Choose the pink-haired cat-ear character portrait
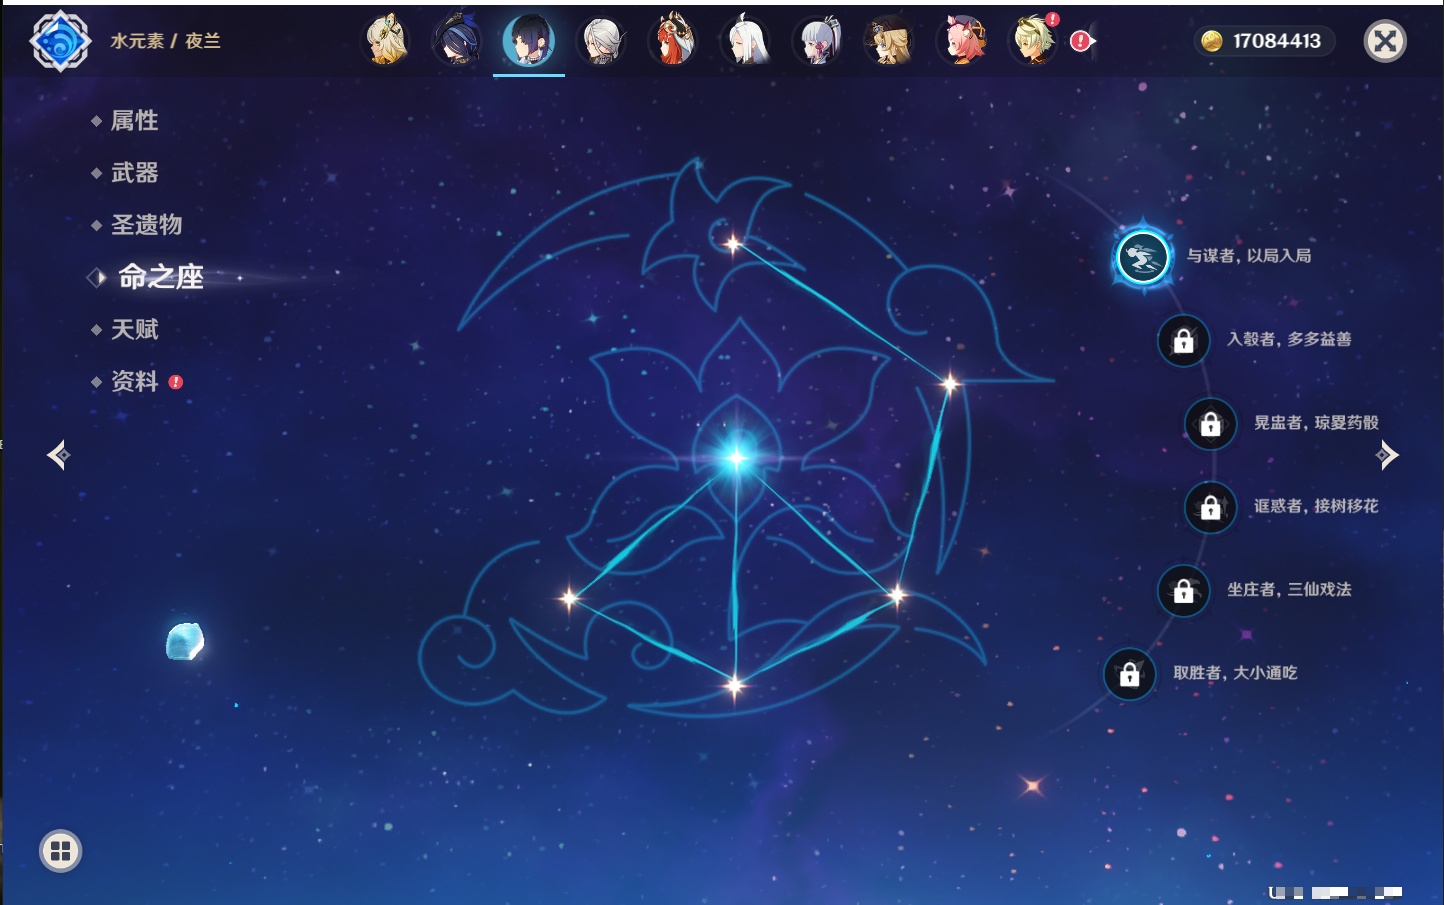 pos(962,41)
